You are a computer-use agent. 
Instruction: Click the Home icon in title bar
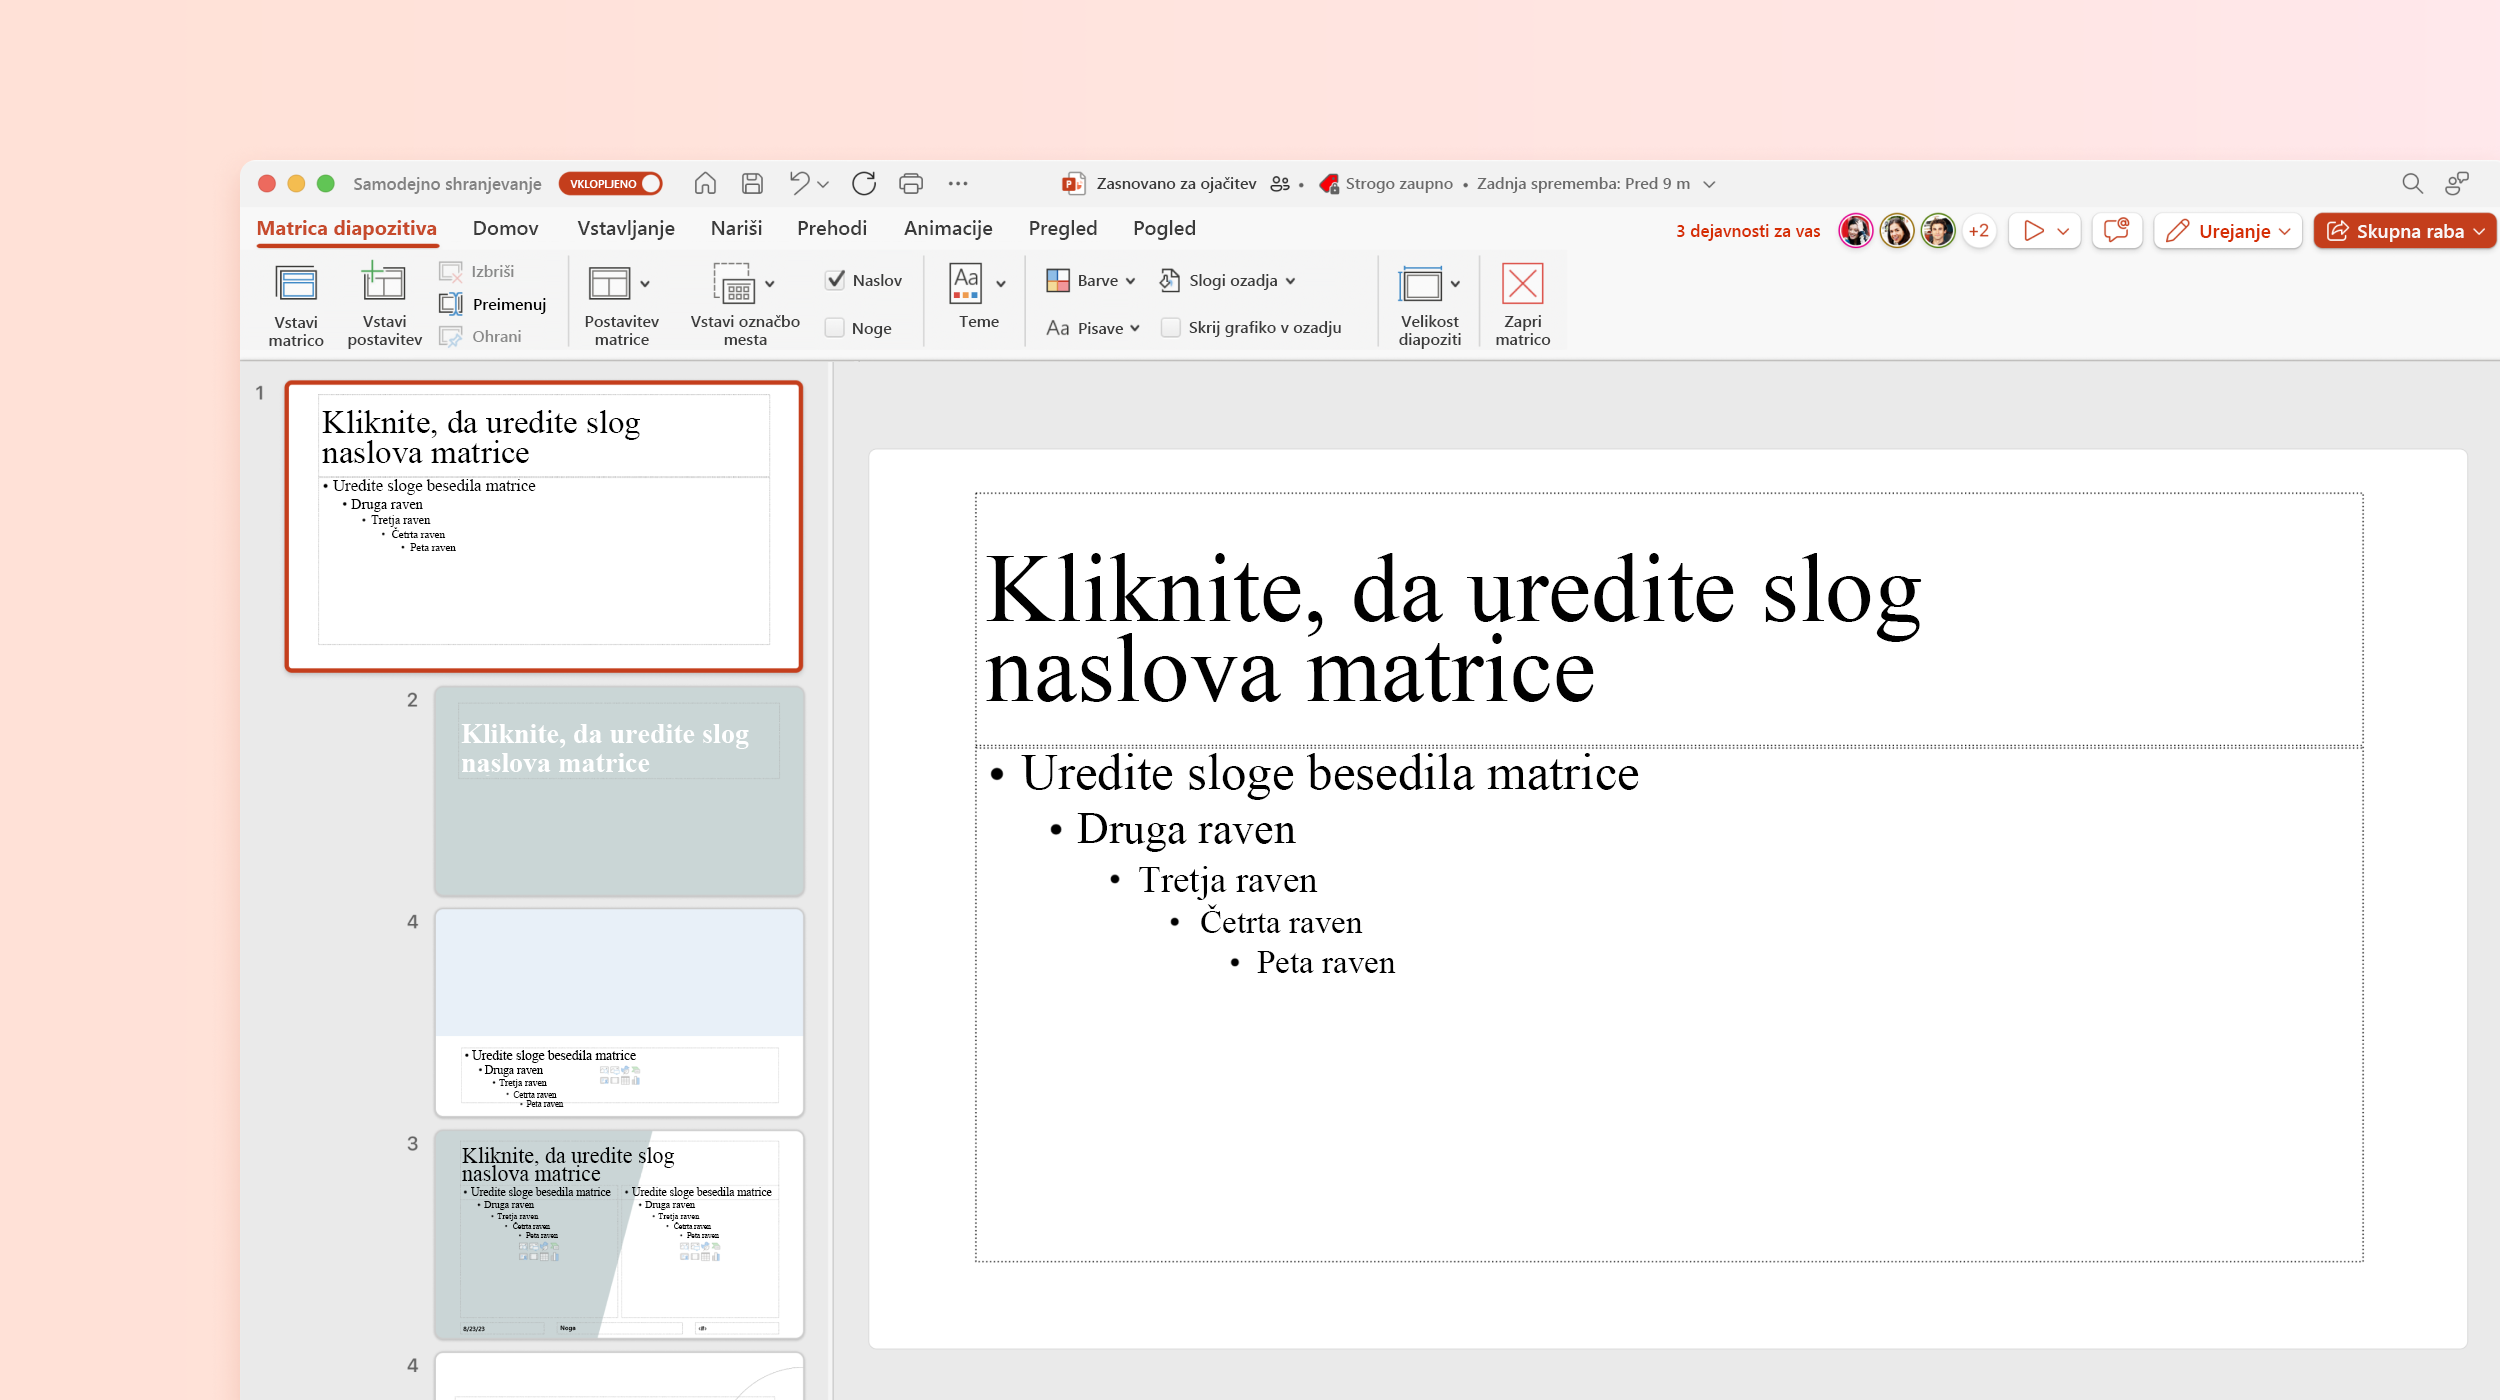[x=705, y=184]
